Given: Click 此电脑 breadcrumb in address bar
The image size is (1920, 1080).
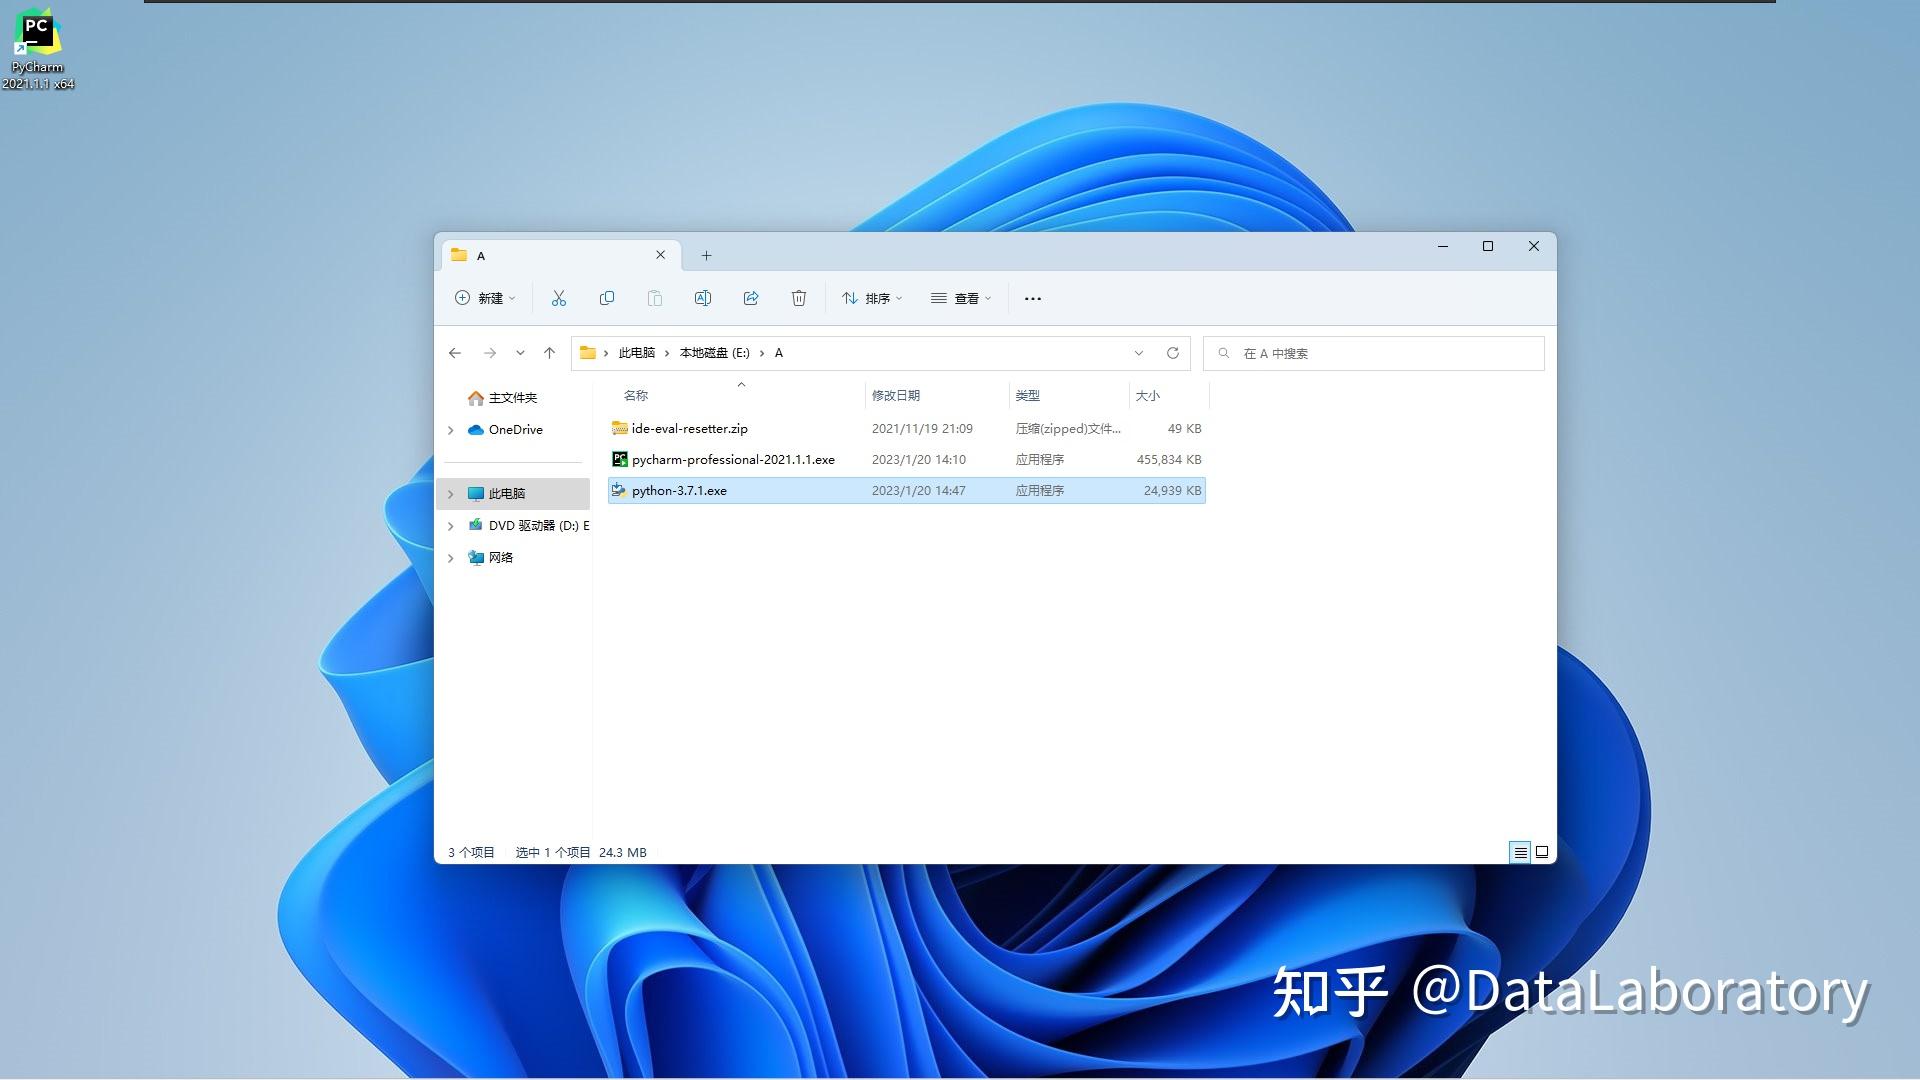Looking at the screenshot, I should point(637,353).
